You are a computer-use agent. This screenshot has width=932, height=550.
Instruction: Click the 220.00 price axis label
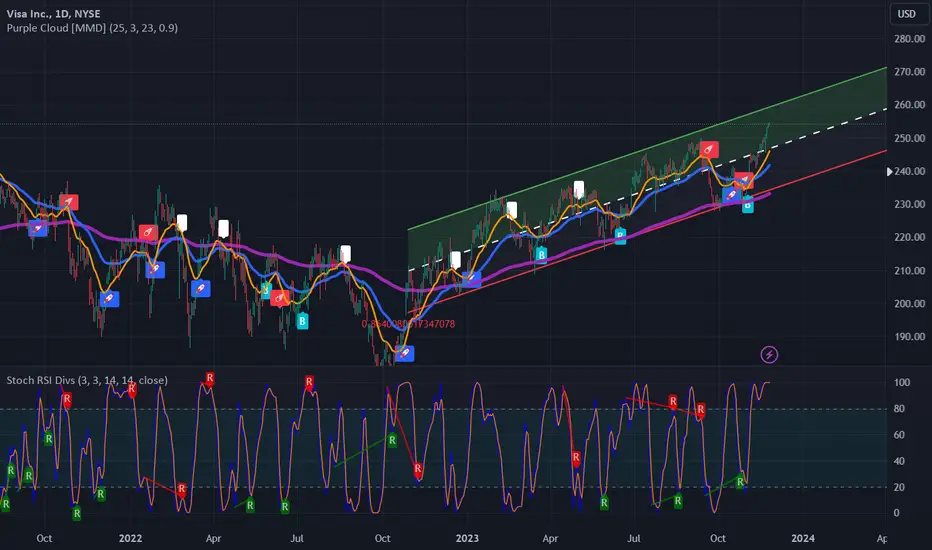[x=909, y=237]
